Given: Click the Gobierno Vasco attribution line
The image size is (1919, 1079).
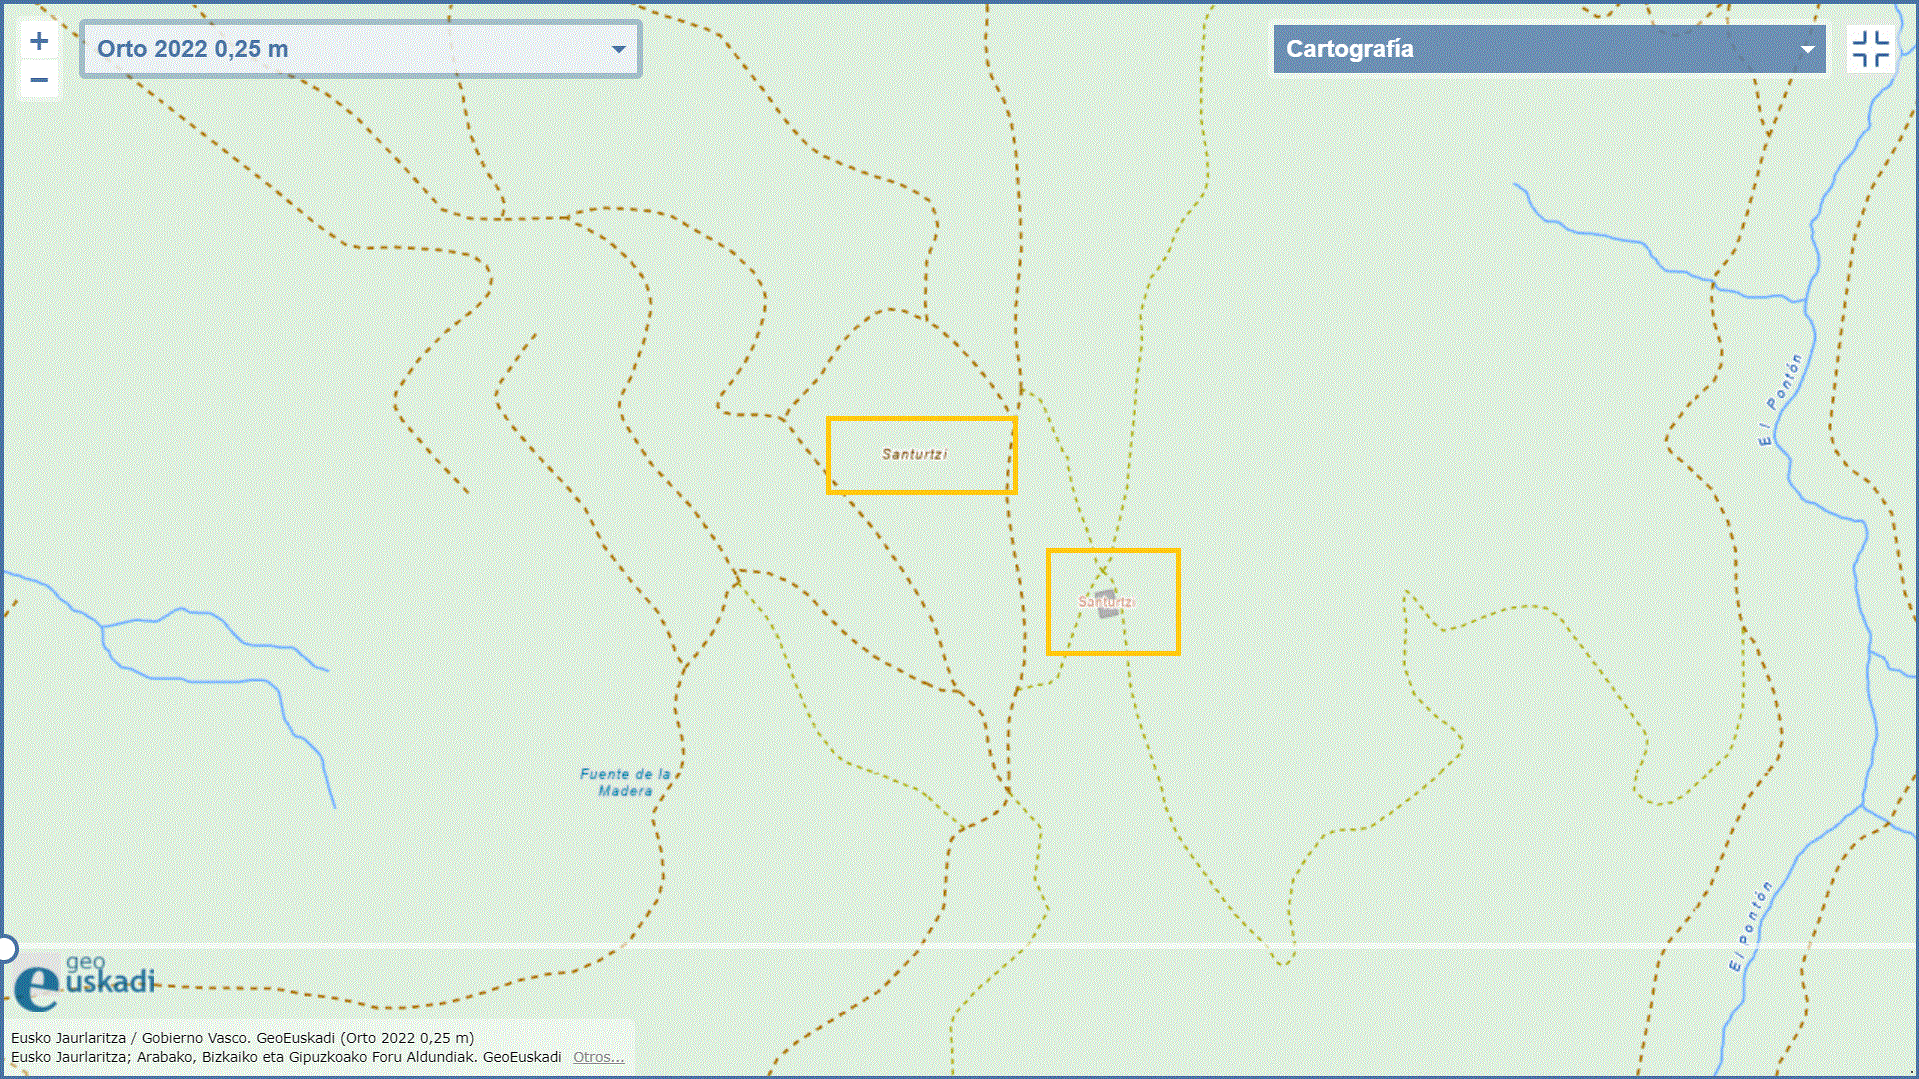Looking at the screenshot, I should pyautogui.click(x=242, y=1038).
